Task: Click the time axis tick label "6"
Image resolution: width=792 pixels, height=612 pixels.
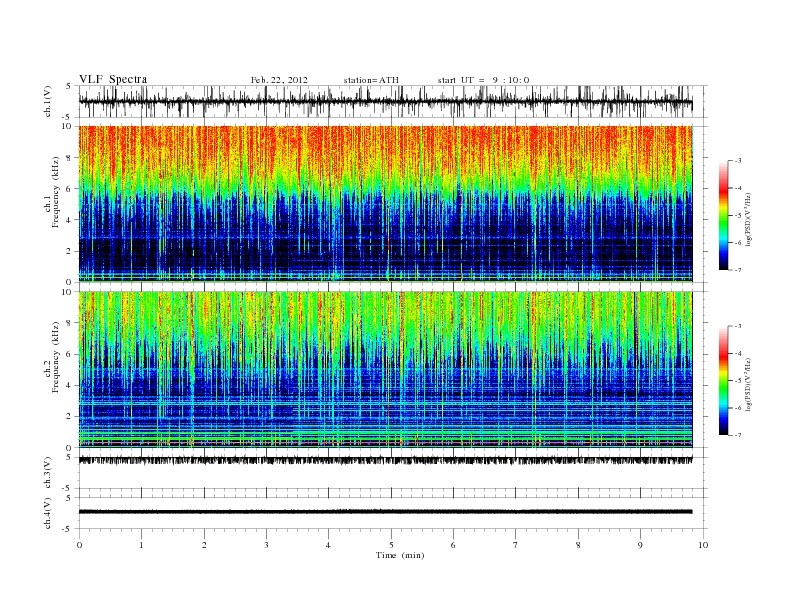Action: [x=454, y=545]
